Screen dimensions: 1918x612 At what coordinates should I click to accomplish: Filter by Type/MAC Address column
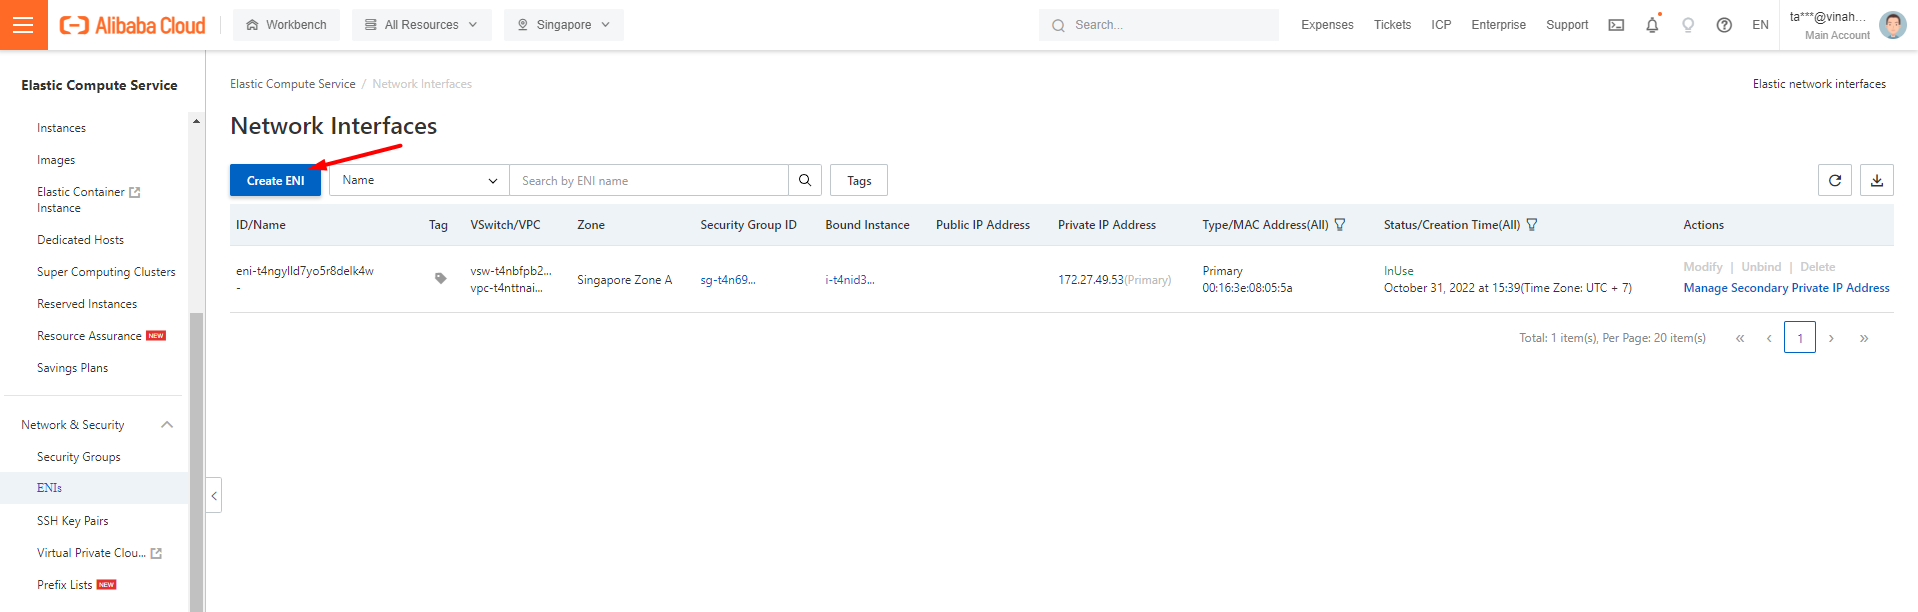(1340, 225)
